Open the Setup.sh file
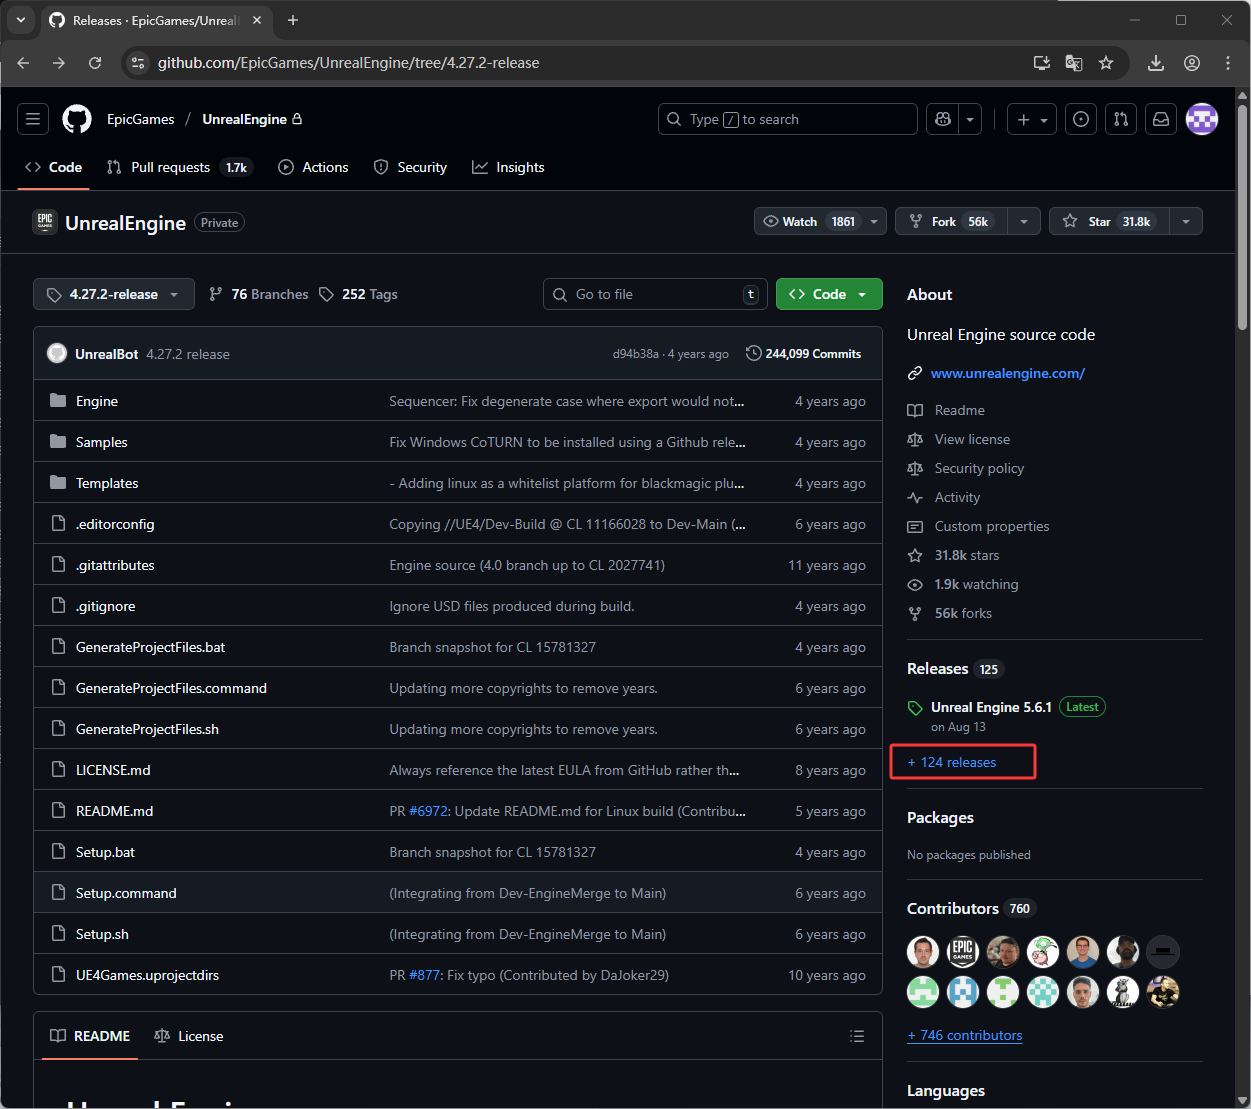Screen dimensions: 1251x1109 pyautogui.click(x=102, y=934)
